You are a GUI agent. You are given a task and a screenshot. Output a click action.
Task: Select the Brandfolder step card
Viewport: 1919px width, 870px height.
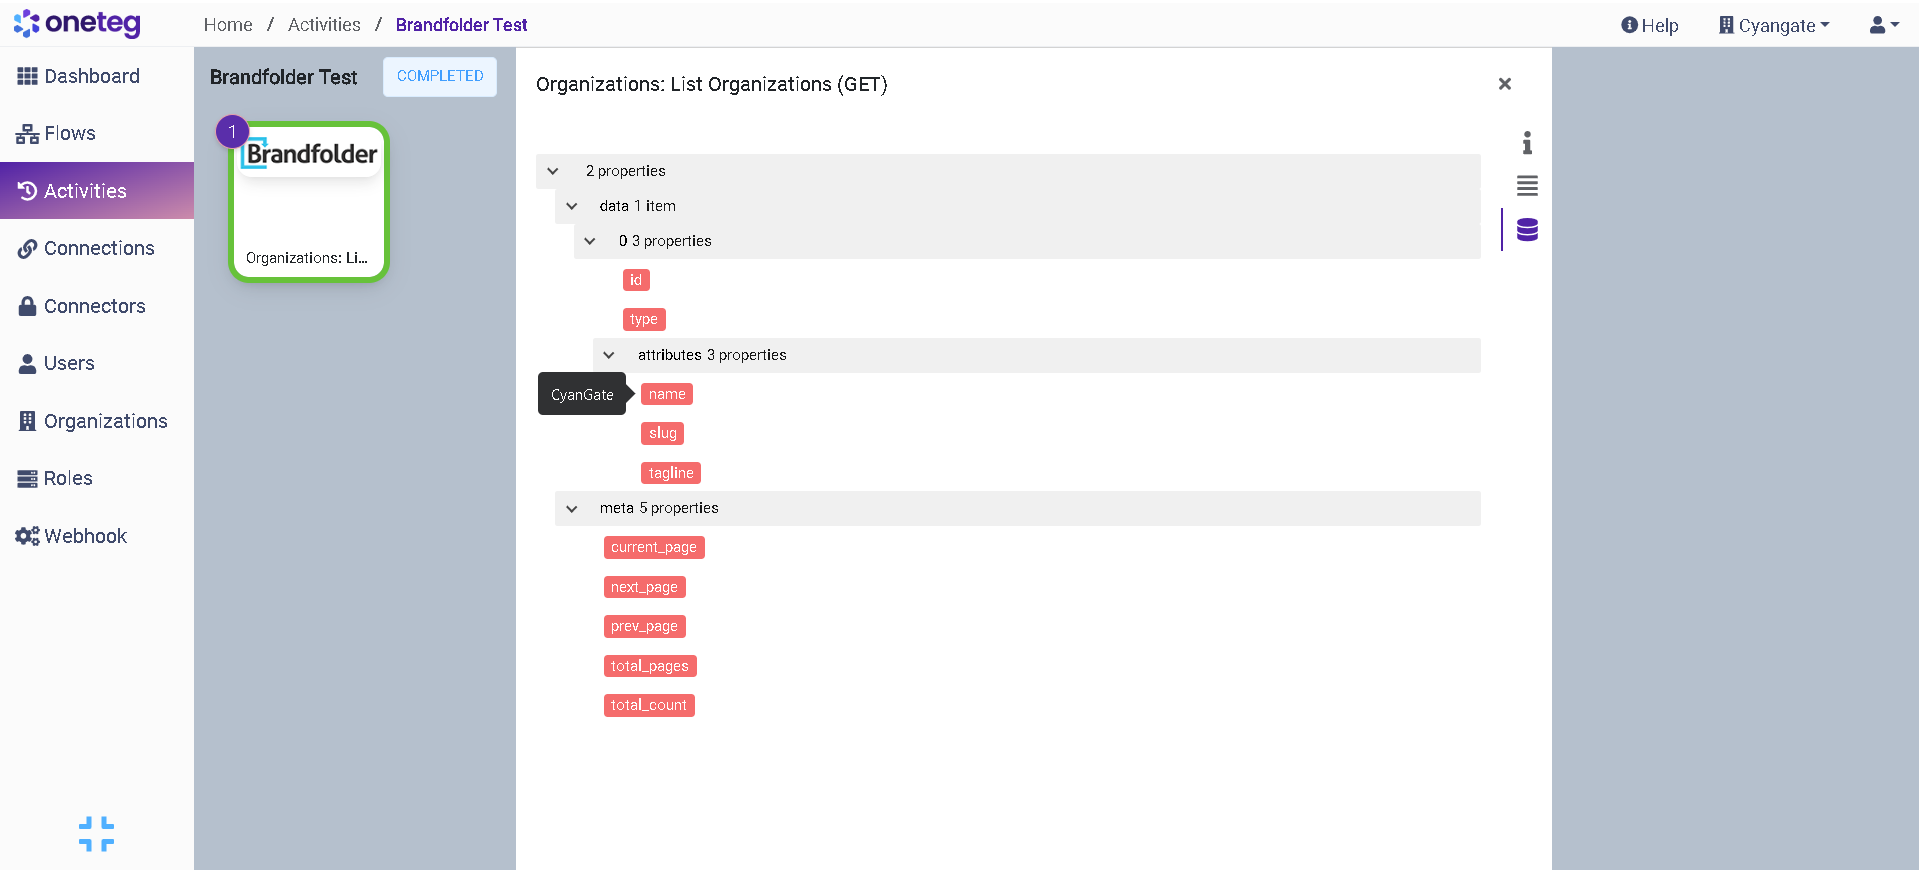coord(308,203)
